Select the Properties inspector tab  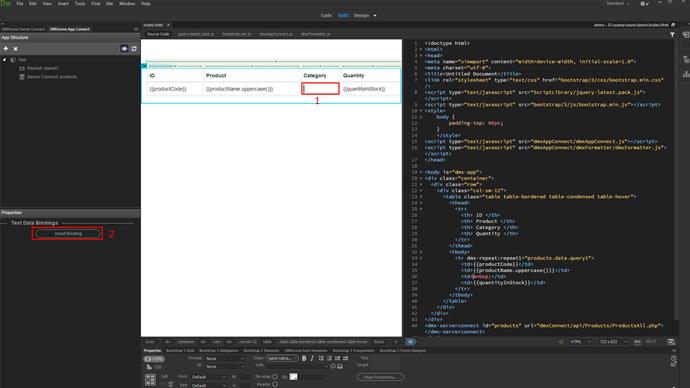[x=152, y=351]
